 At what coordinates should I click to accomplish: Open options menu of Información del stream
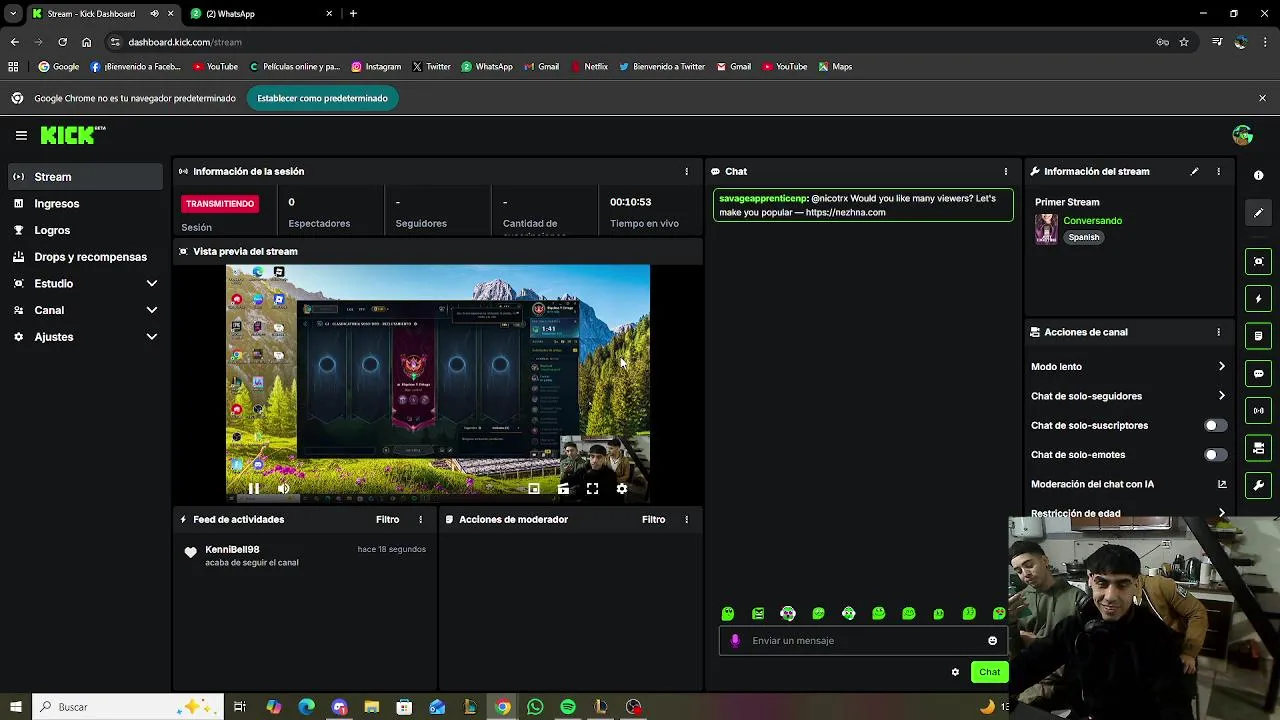click(x=1218, y=171)
